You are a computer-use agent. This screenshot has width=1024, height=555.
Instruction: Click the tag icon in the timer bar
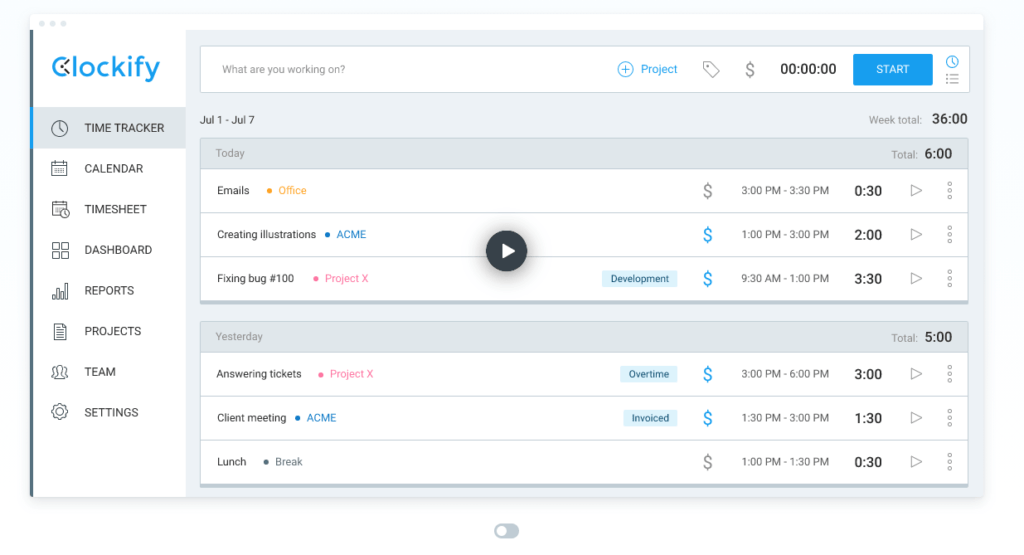pos(711,69)
